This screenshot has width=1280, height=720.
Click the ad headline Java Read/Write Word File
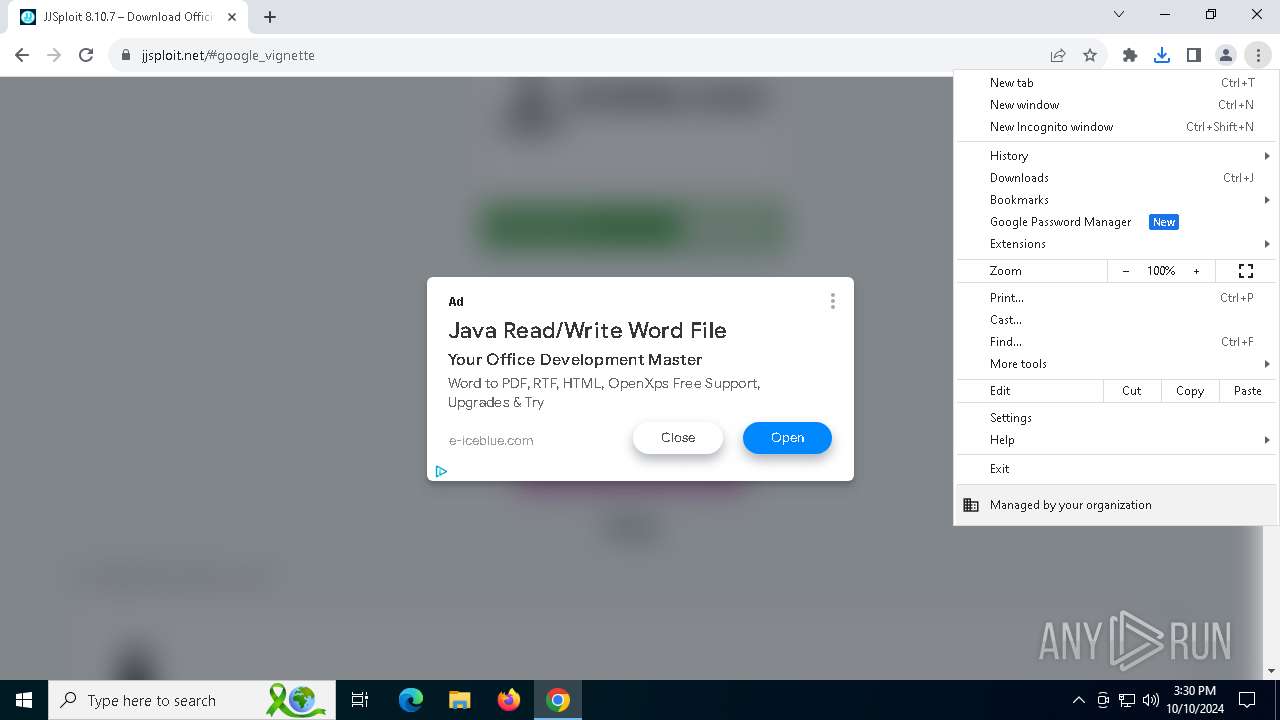(587, 330)
